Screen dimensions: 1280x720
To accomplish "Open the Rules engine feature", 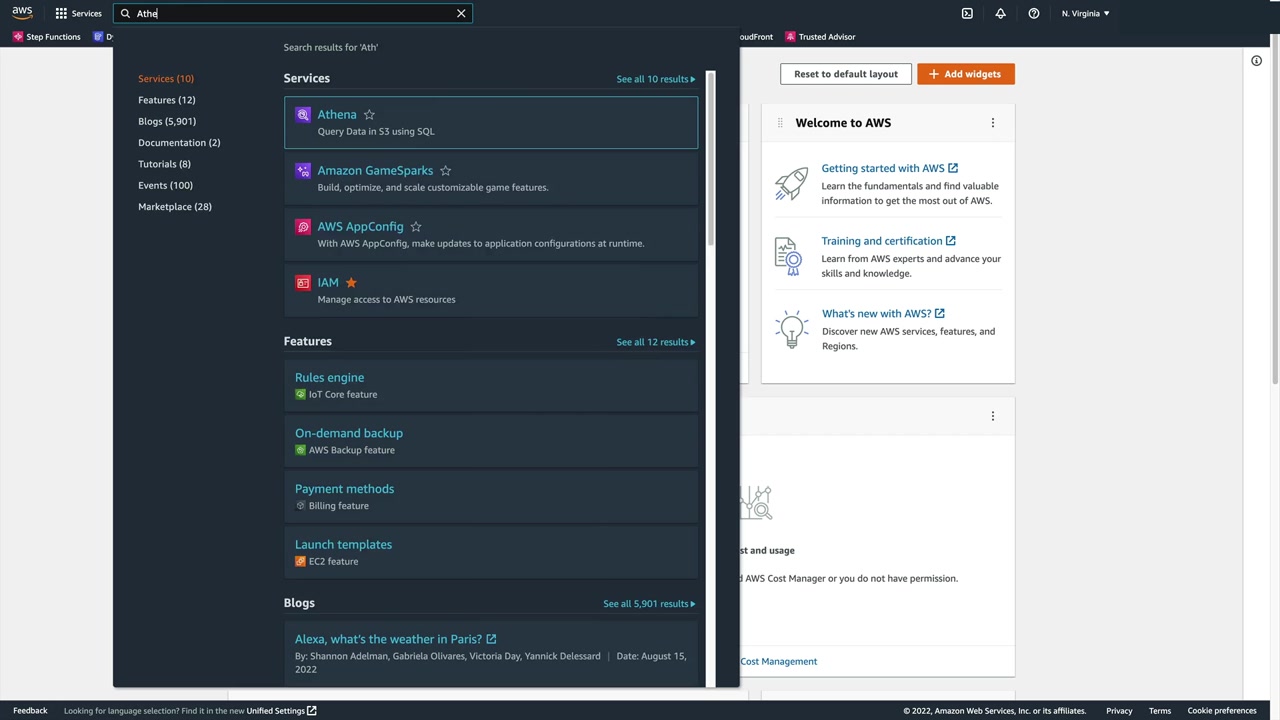I will click(329, 378).
